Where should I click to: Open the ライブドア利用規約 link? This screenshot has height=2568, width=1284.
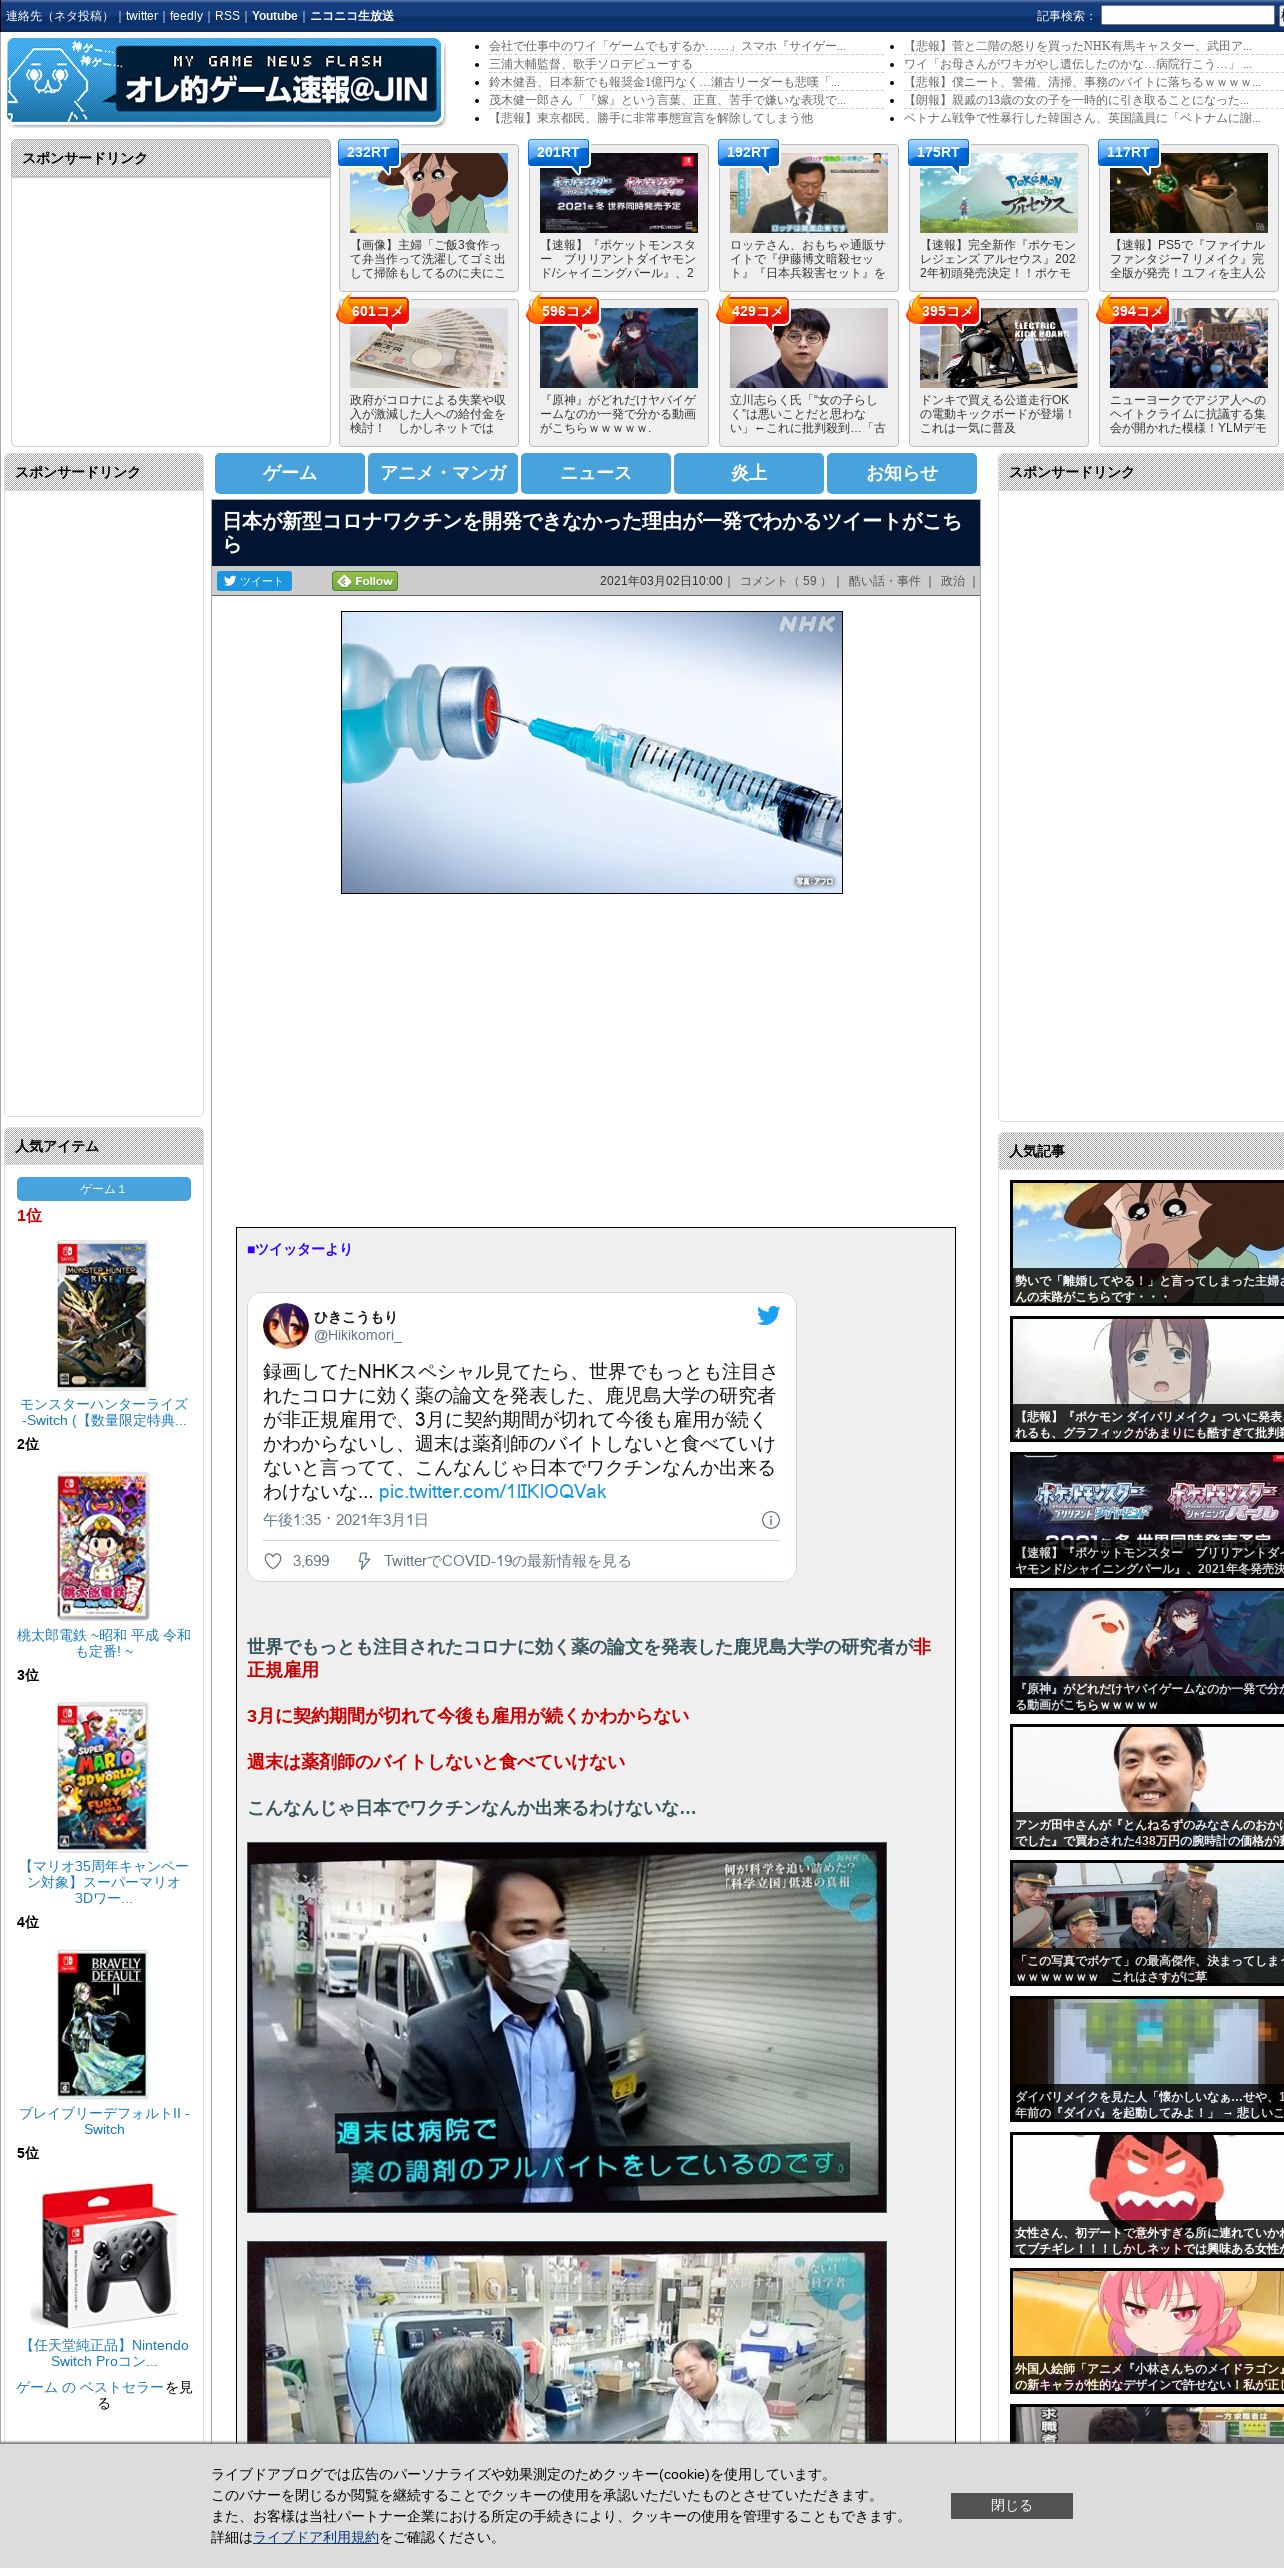(x=316, y=2537)
